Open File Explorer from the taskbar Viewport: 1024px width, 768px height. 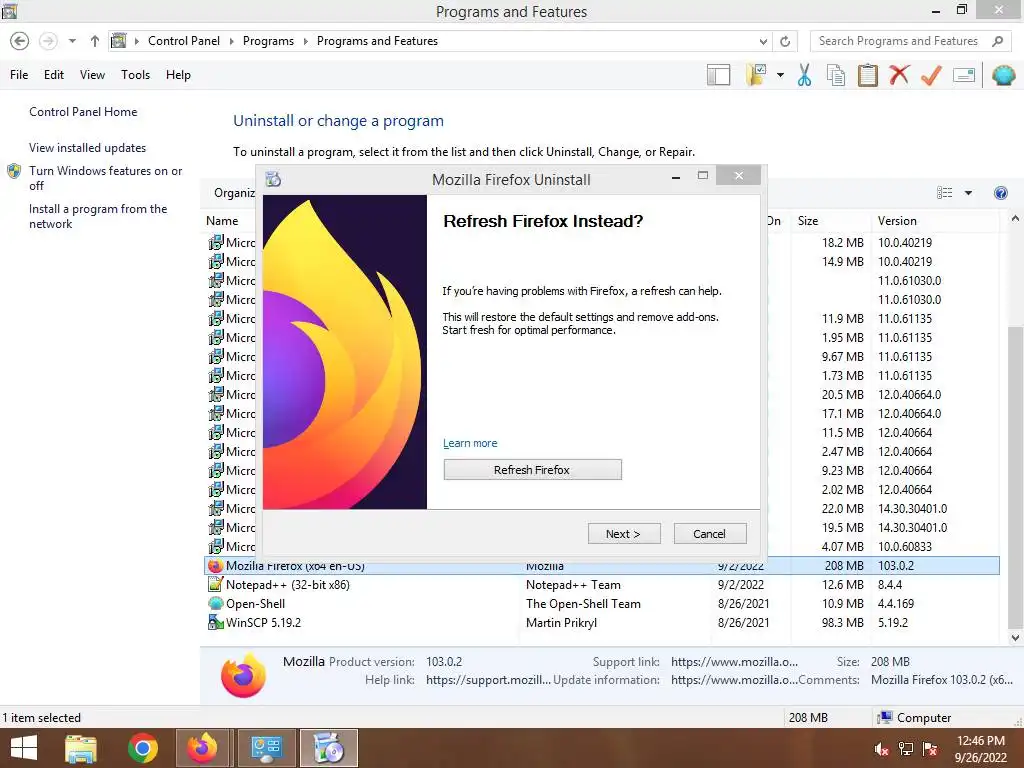tap(81, 748)
